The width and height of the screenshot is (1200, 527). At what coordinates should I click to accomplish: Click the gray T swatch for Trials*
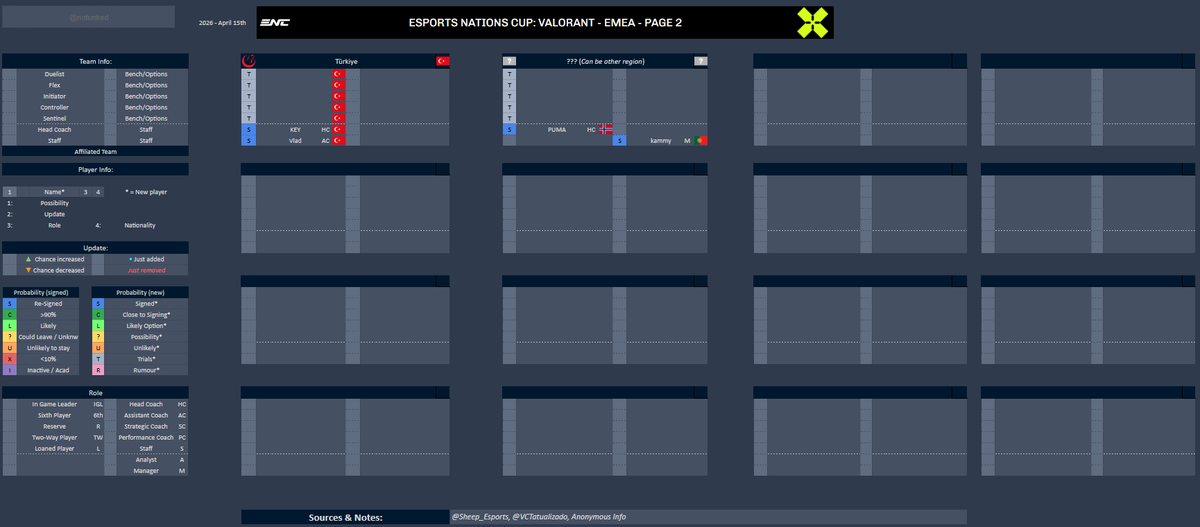point(98,358)
